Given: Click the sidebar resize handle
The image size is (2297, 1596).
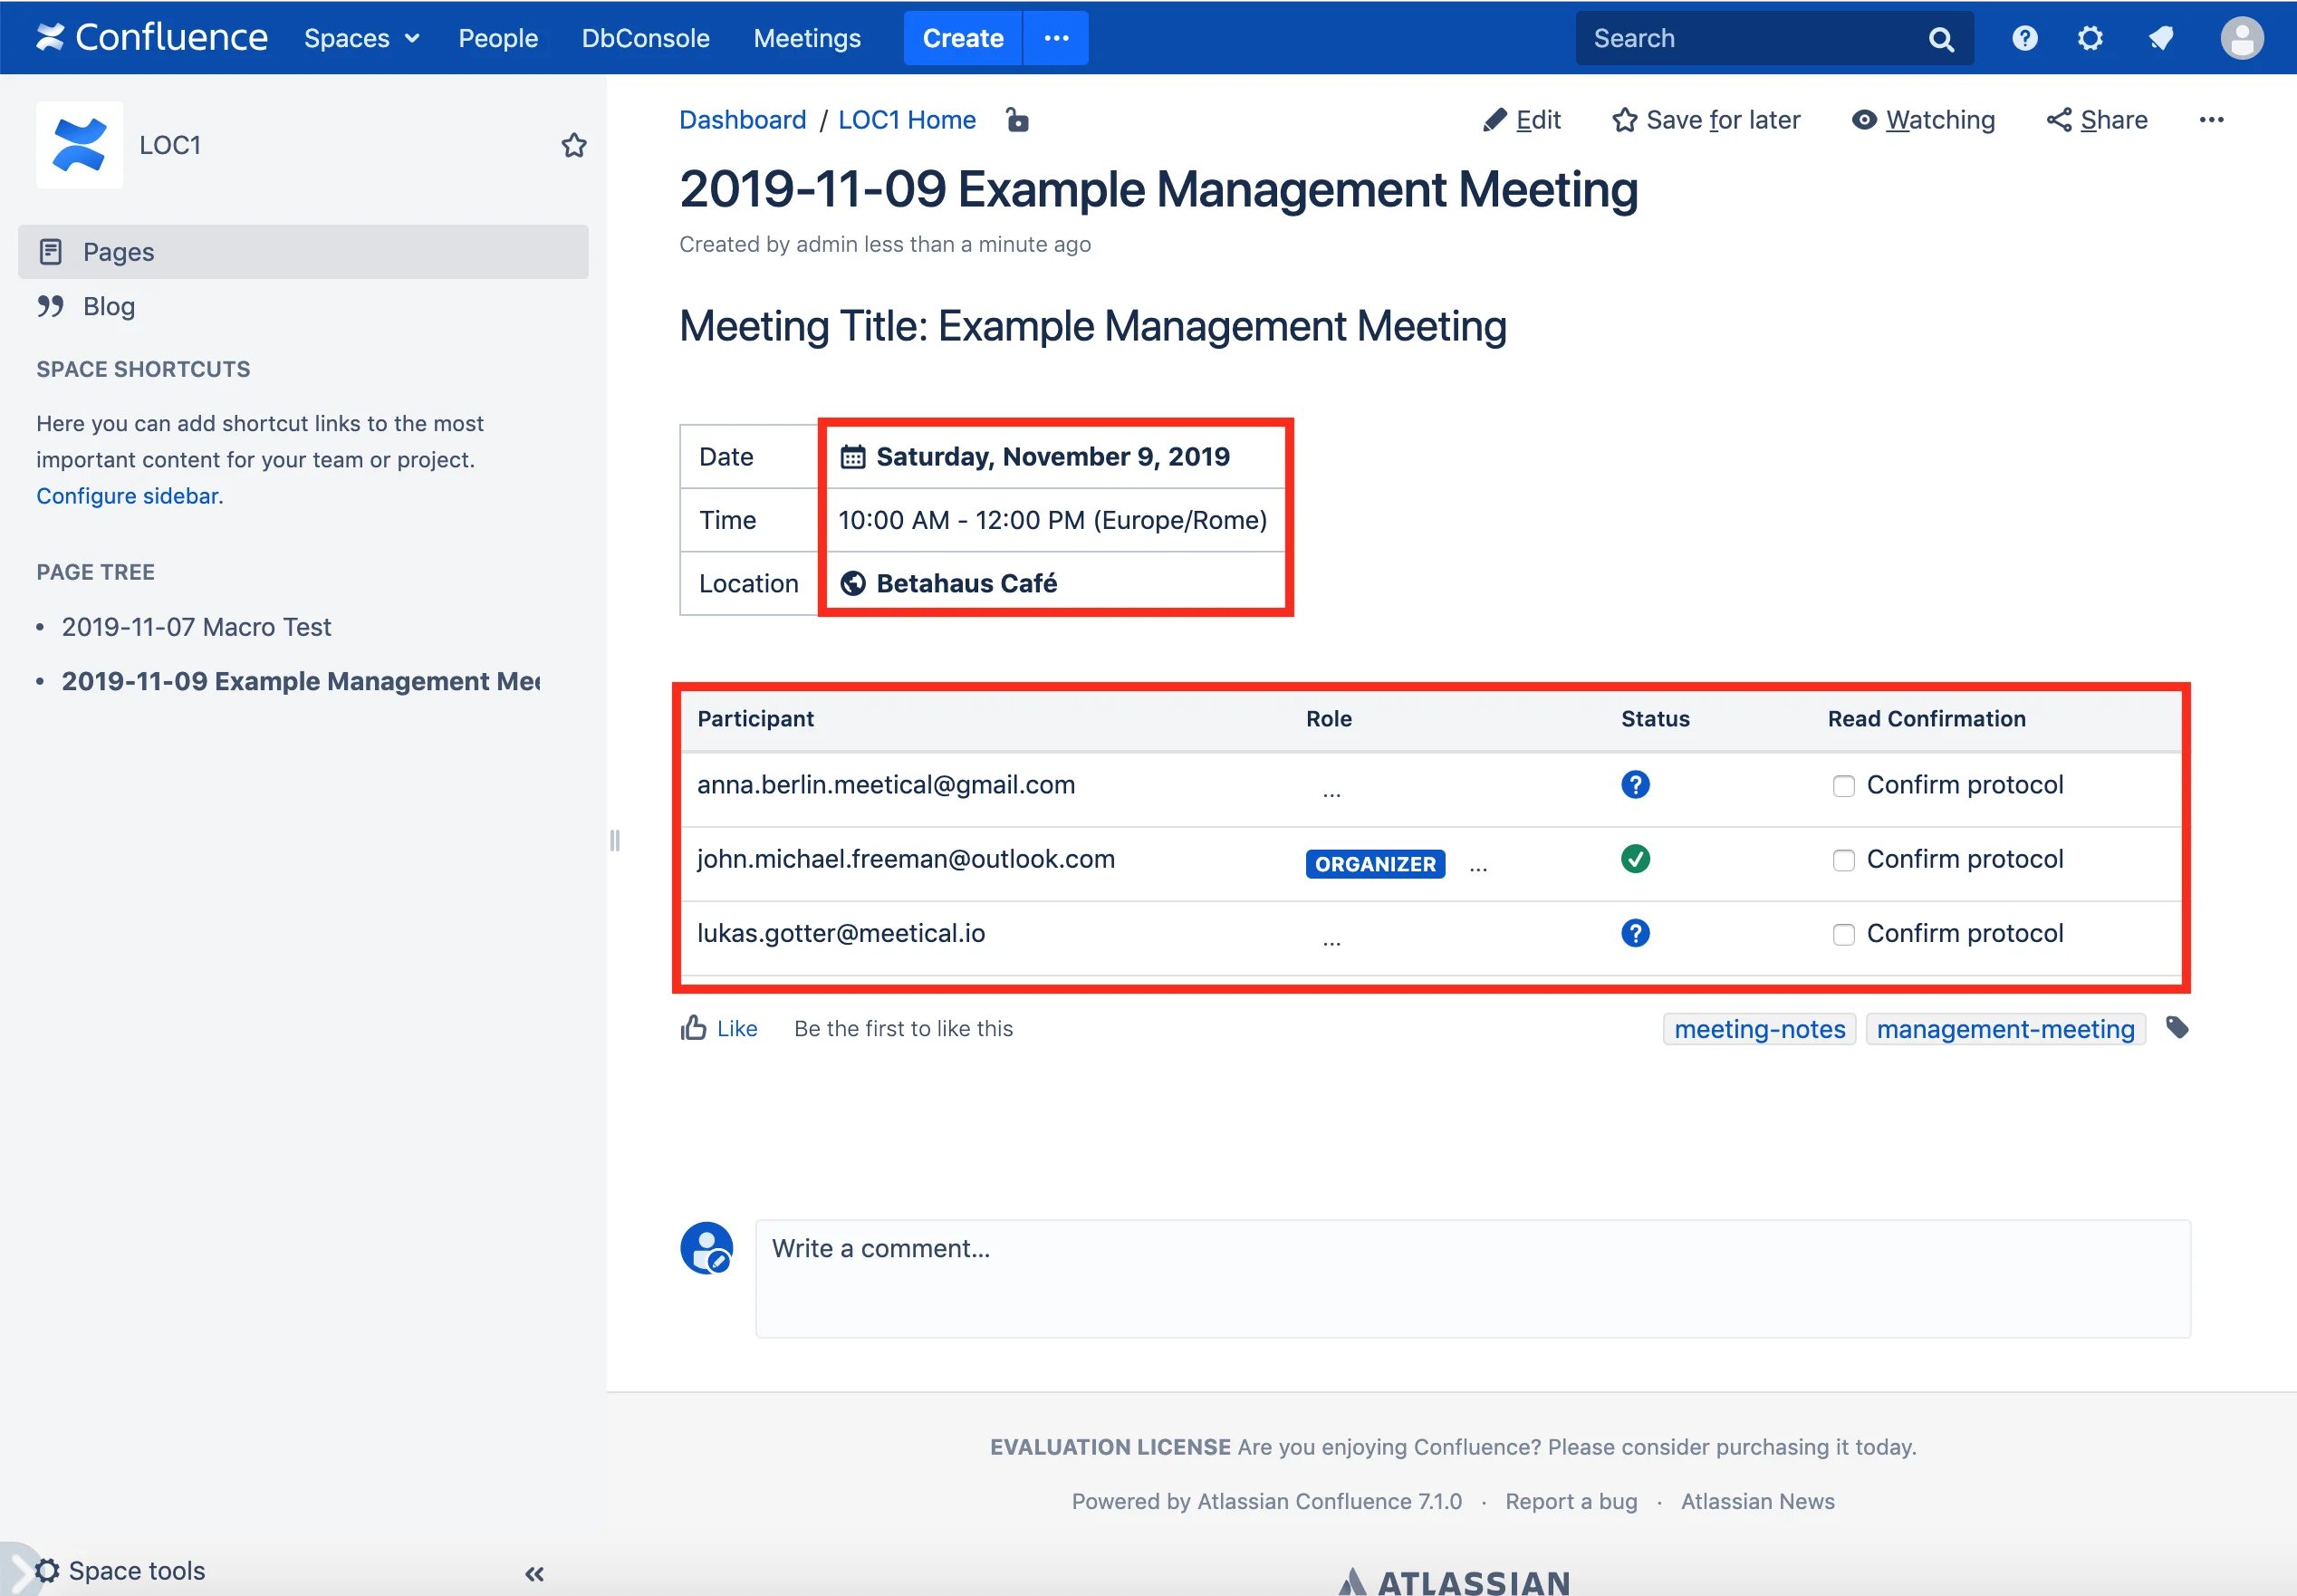Looking at the screenshot, I should 614,840.
